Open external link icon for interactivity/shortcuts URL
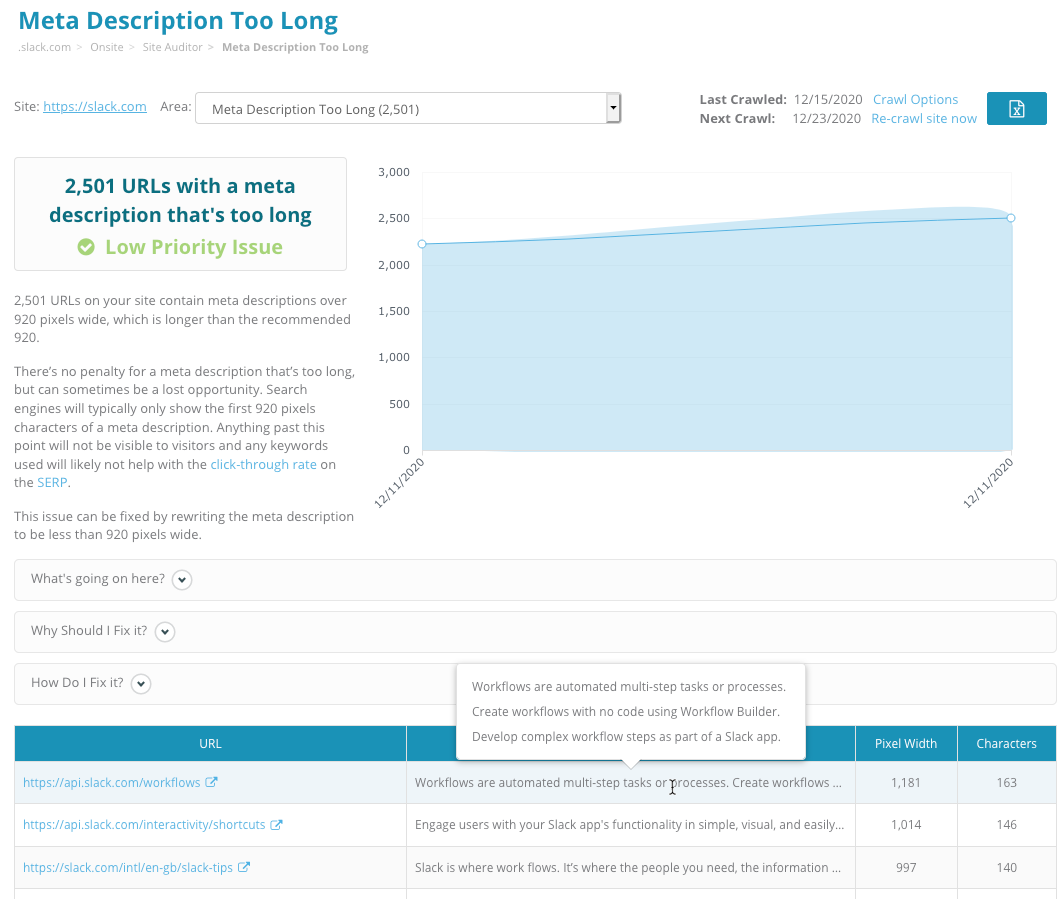Viewport: 1064px width, 899px height. point(277,825)
